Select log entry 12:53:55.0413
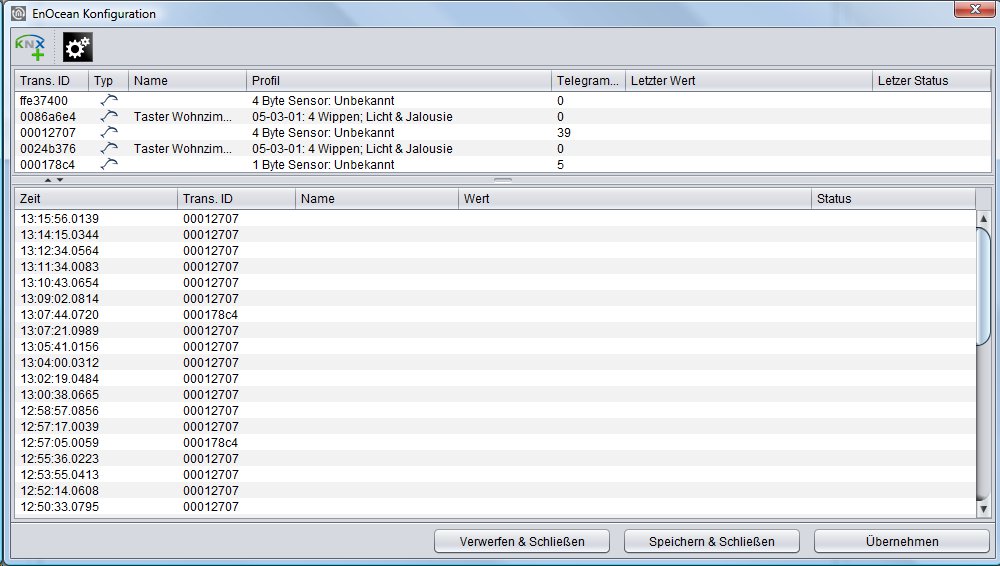Image resolution: width=1000 pixels, height=566 pixels. pos(496,474)
